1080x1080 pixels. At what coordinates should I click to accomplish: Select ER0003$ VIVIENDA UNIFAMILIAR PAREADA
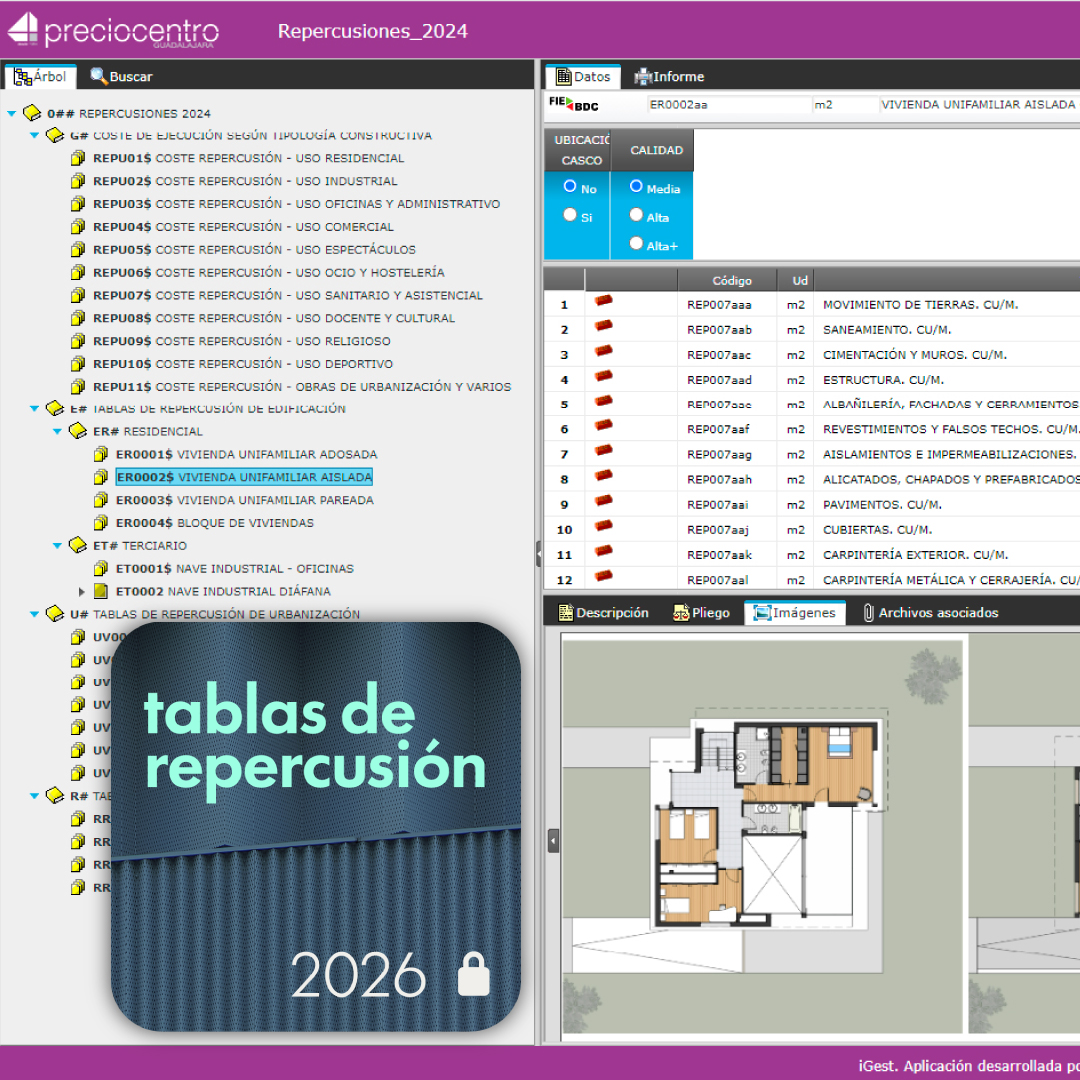245,500
